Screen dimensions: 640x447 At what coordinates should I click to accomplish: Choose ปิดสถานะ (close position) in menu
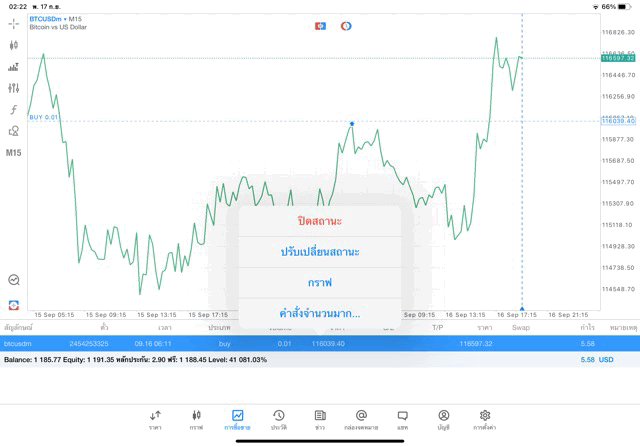pyautogui.click(x=320, y=220)
